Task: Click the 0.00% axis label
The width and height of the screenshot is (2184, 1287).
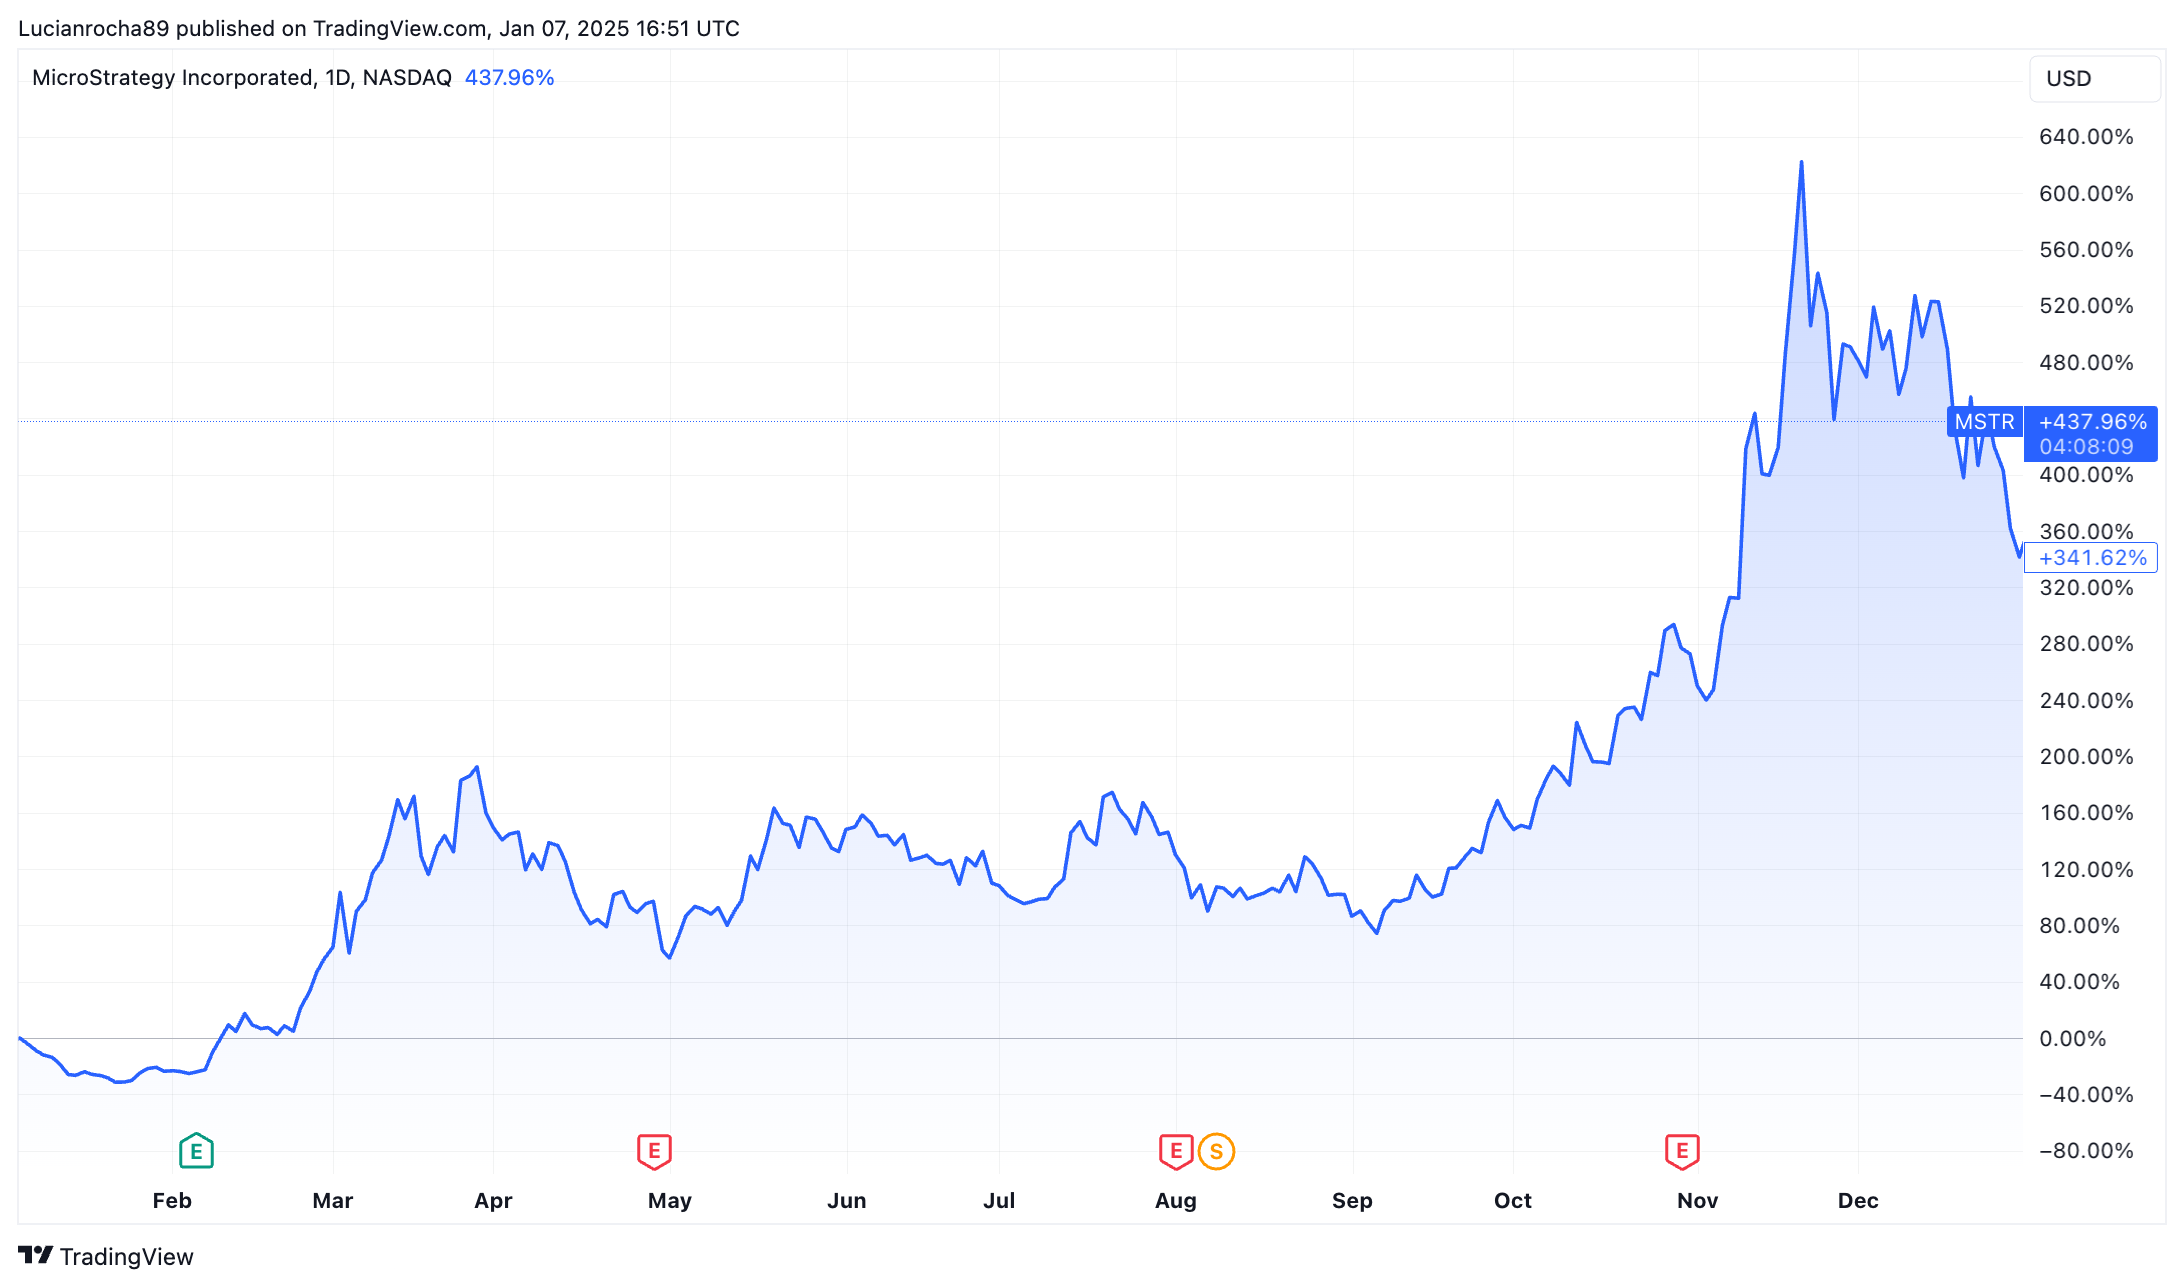Action: point(2072,1039)
